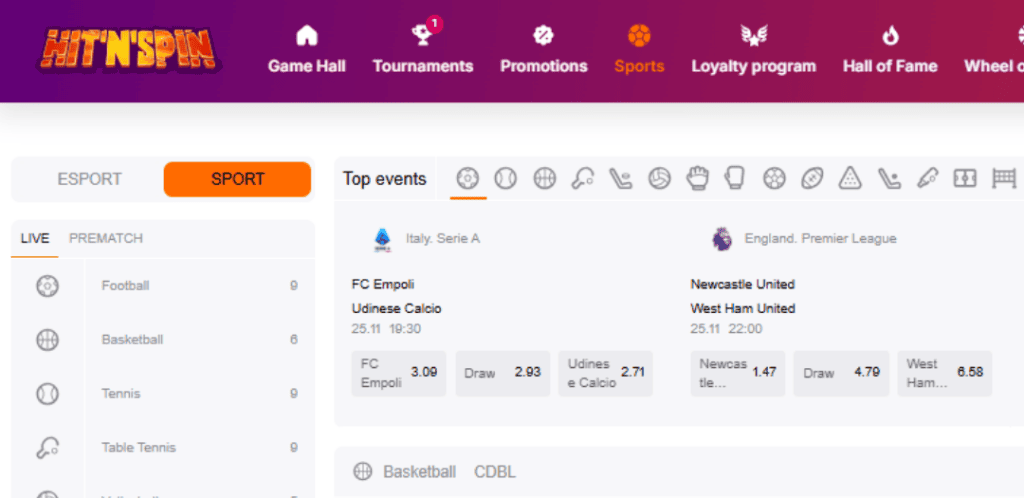The image size is (1024, 498).
Task: Bet on Draw at 2.93
Action: coord(503,373)
